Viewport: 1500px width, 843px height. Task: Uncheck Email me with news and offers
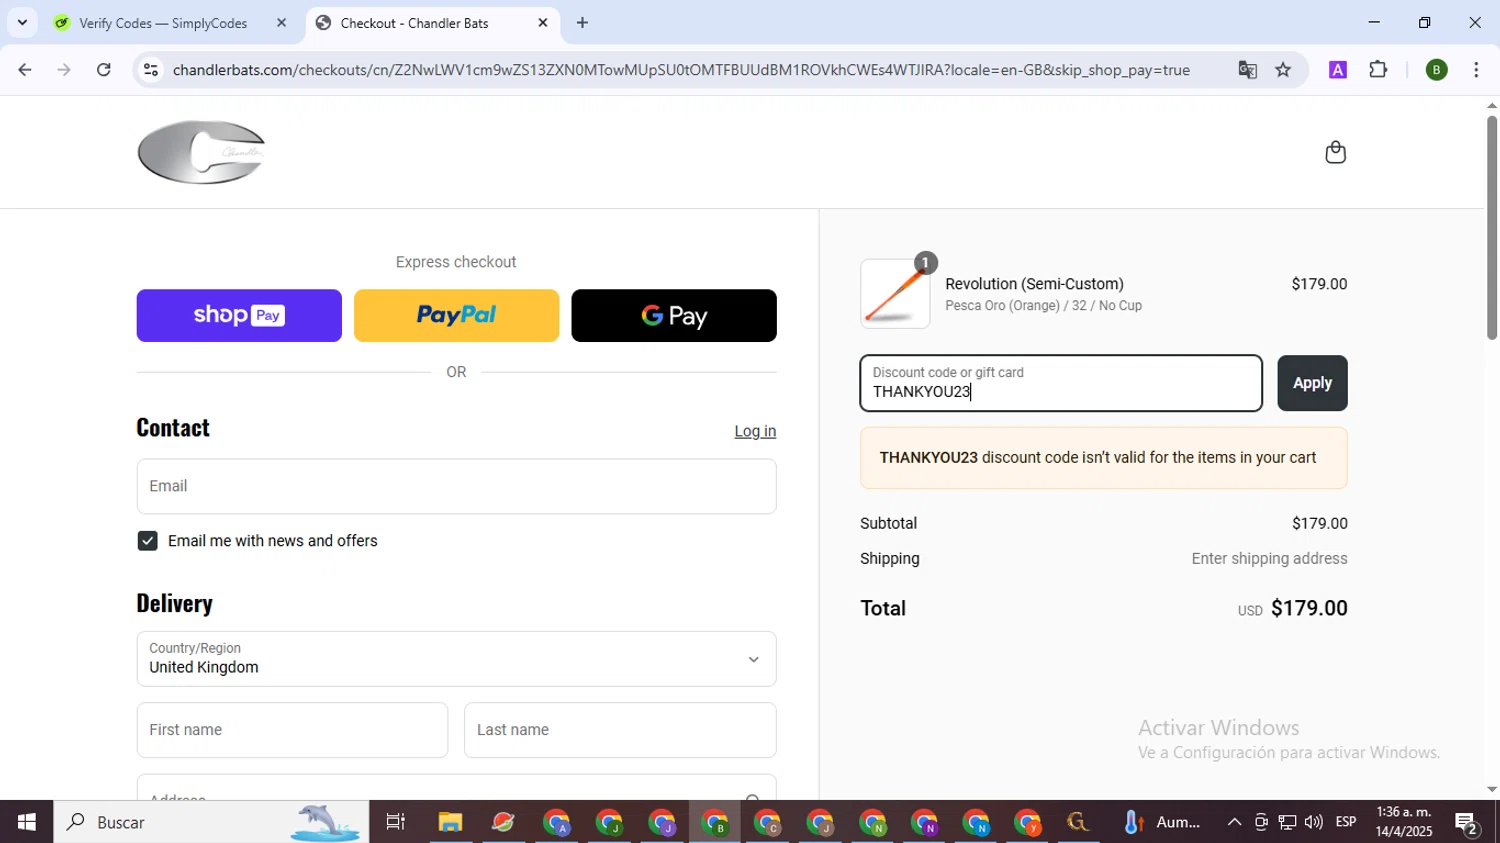click(x=147, y=541)
